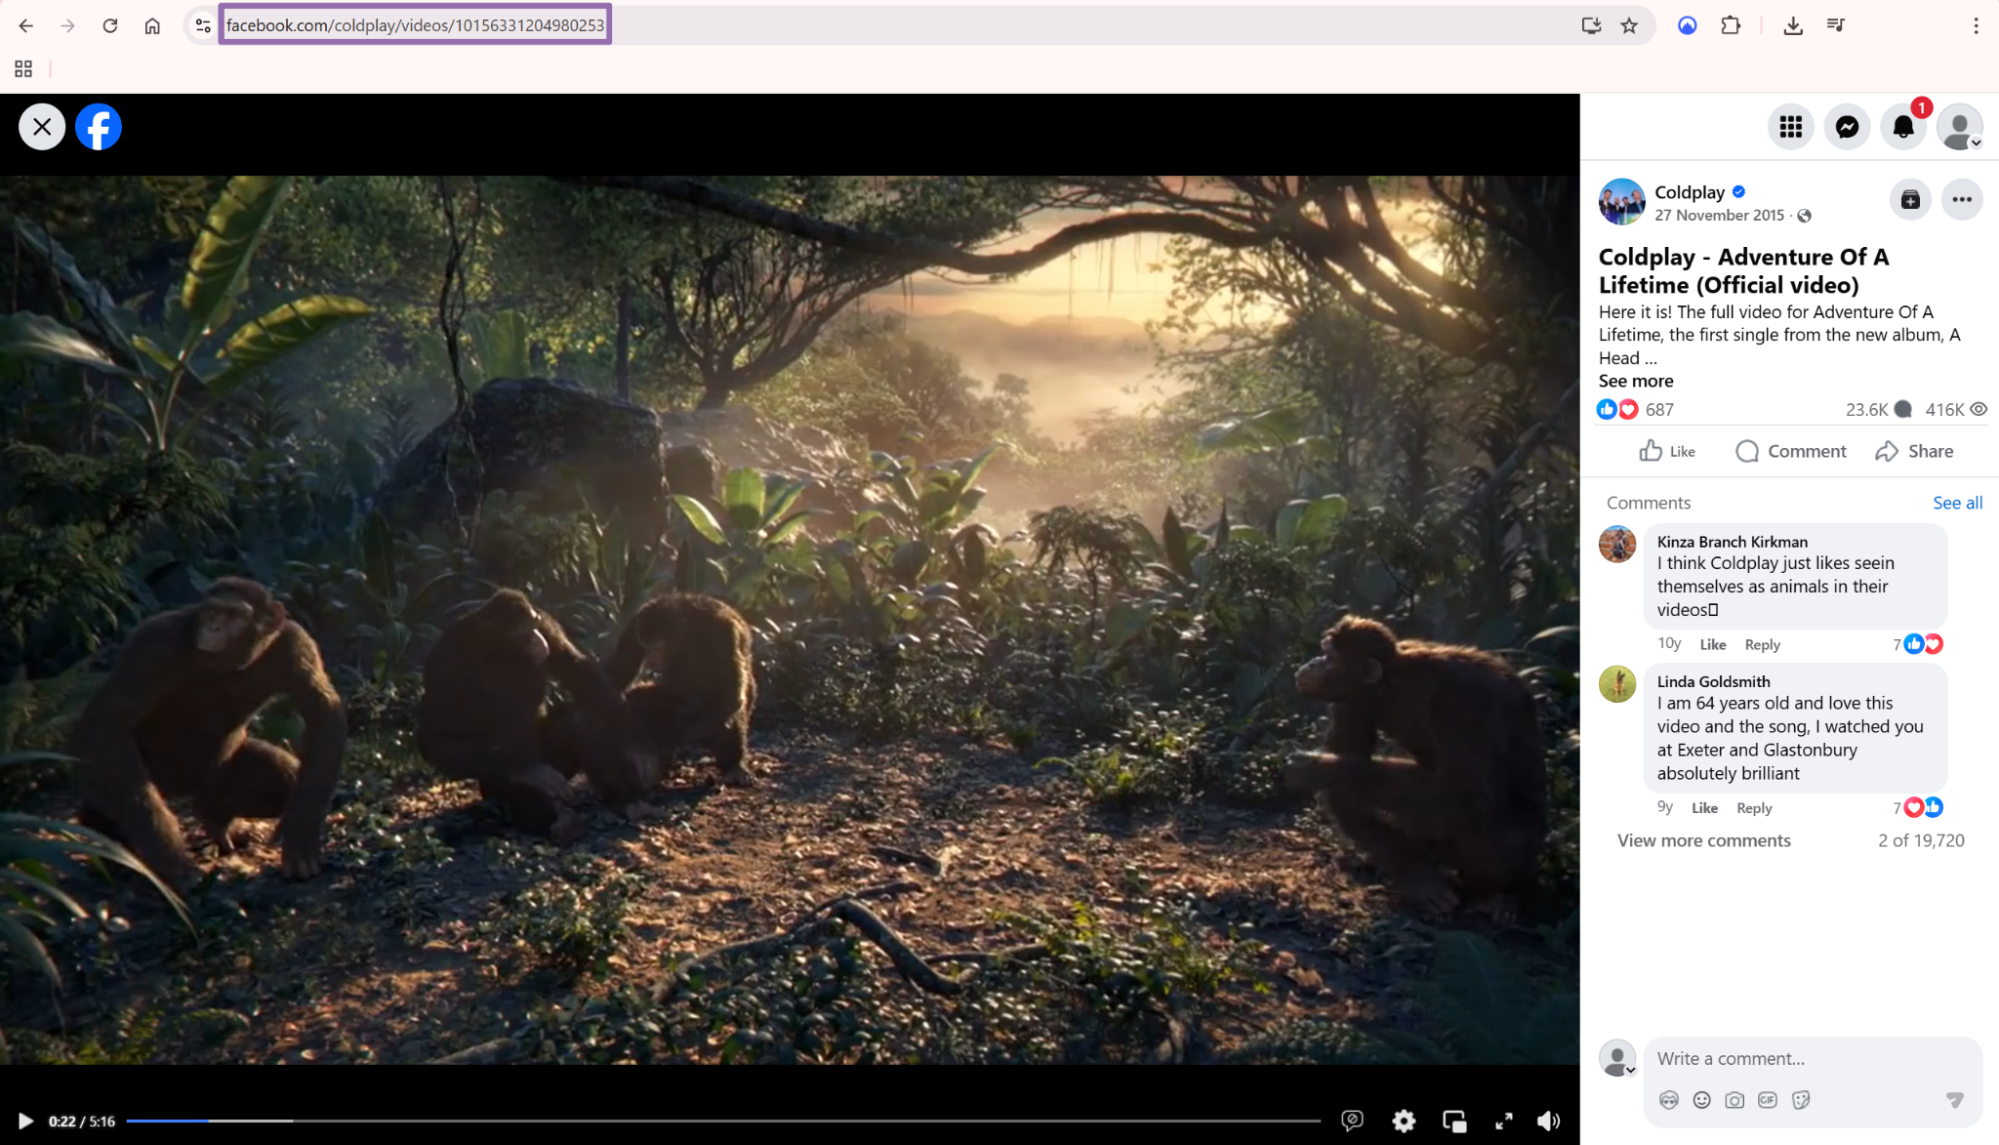Reload the page
This screenshot has height=1145, width=1999.
[110, 25]
